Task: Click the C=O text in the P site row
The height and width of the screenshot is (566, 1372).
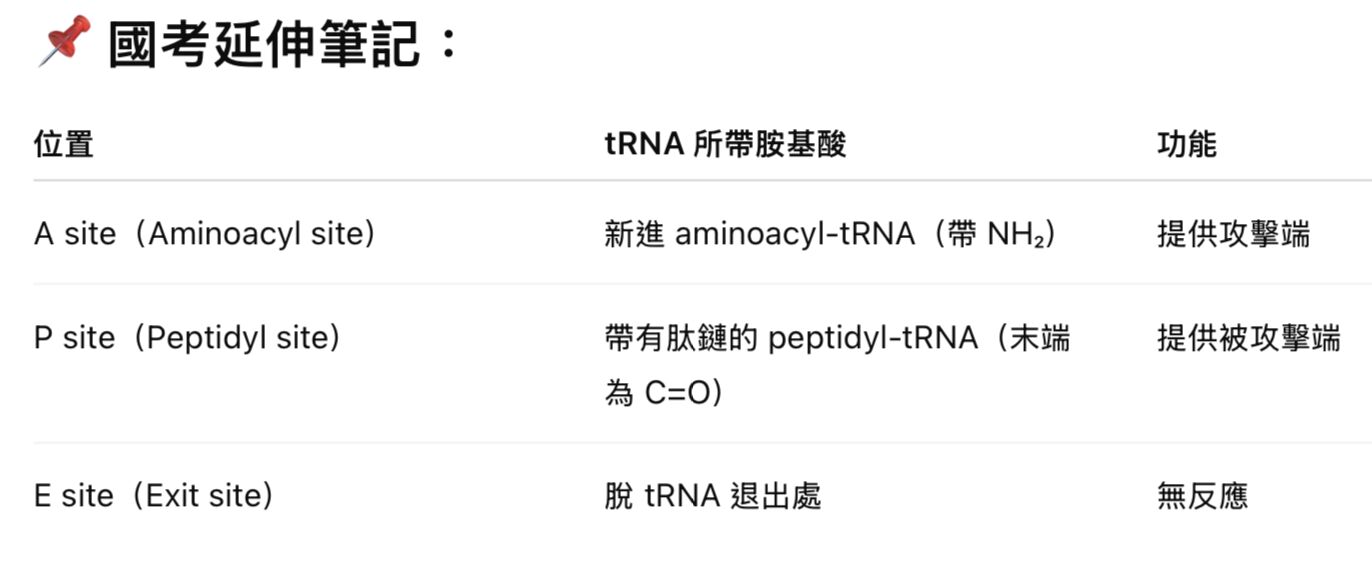Action: click(x=676, y=393)
